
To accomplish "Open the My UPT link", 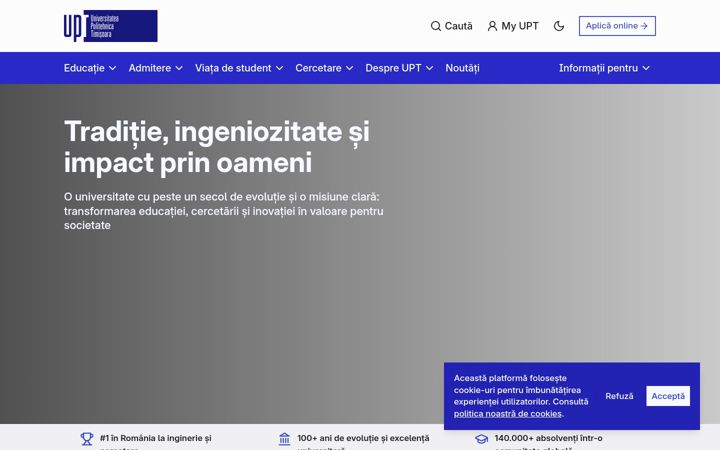I will click(x=513, y=26).
